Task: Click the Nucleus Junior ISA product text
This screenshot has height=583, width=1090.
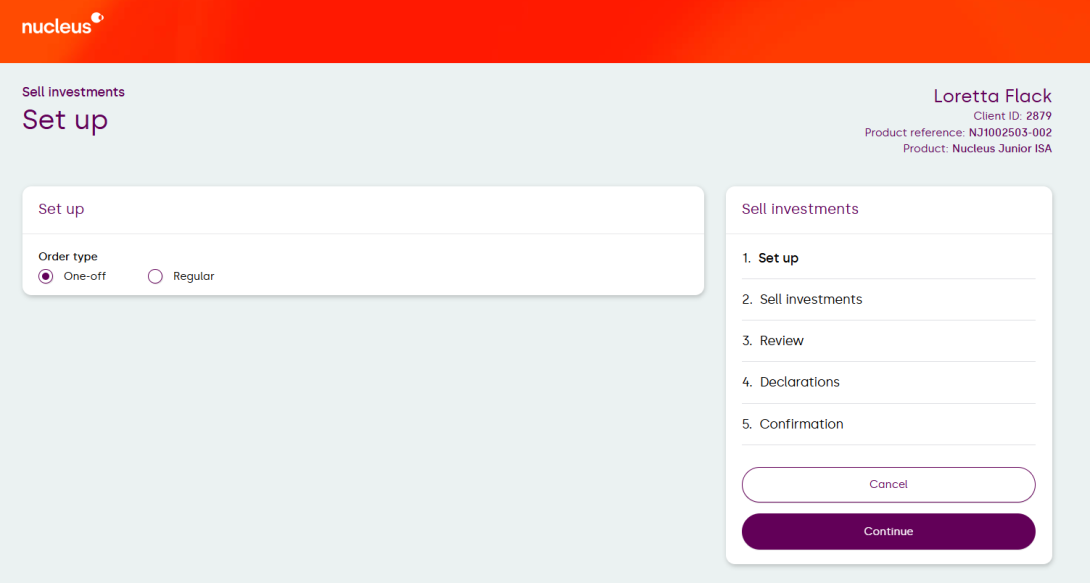Action: (x=1001, y=149)
